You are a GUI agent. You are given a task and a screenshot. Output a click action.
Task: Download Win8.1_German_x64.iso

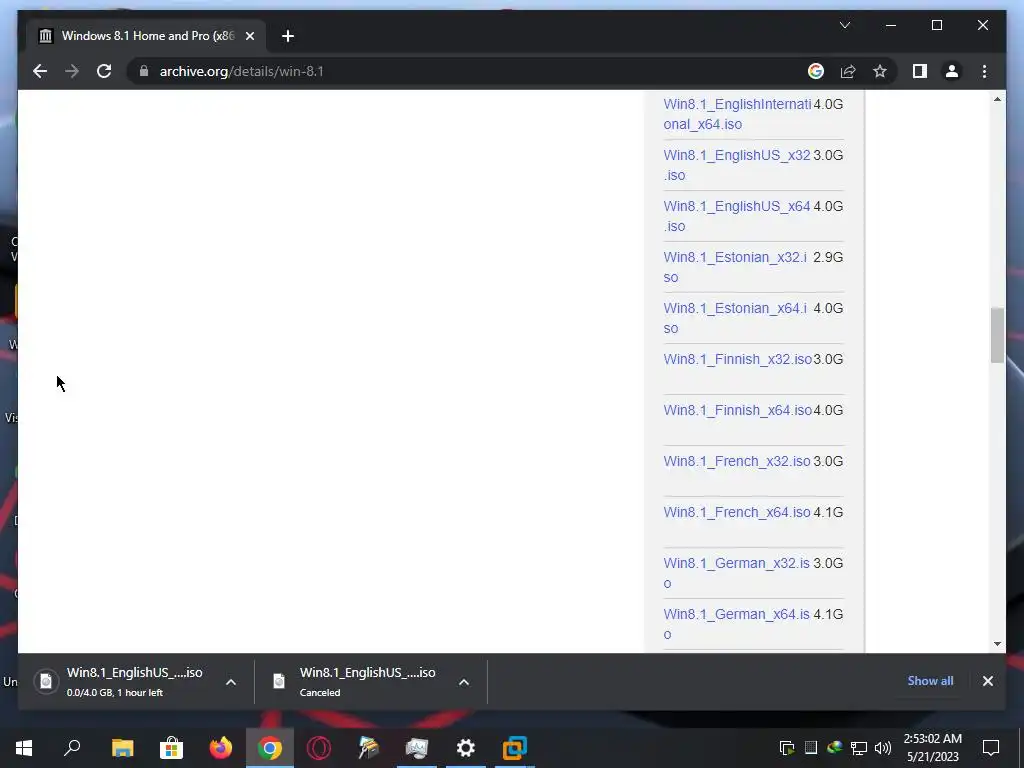(x=737, y=624)
